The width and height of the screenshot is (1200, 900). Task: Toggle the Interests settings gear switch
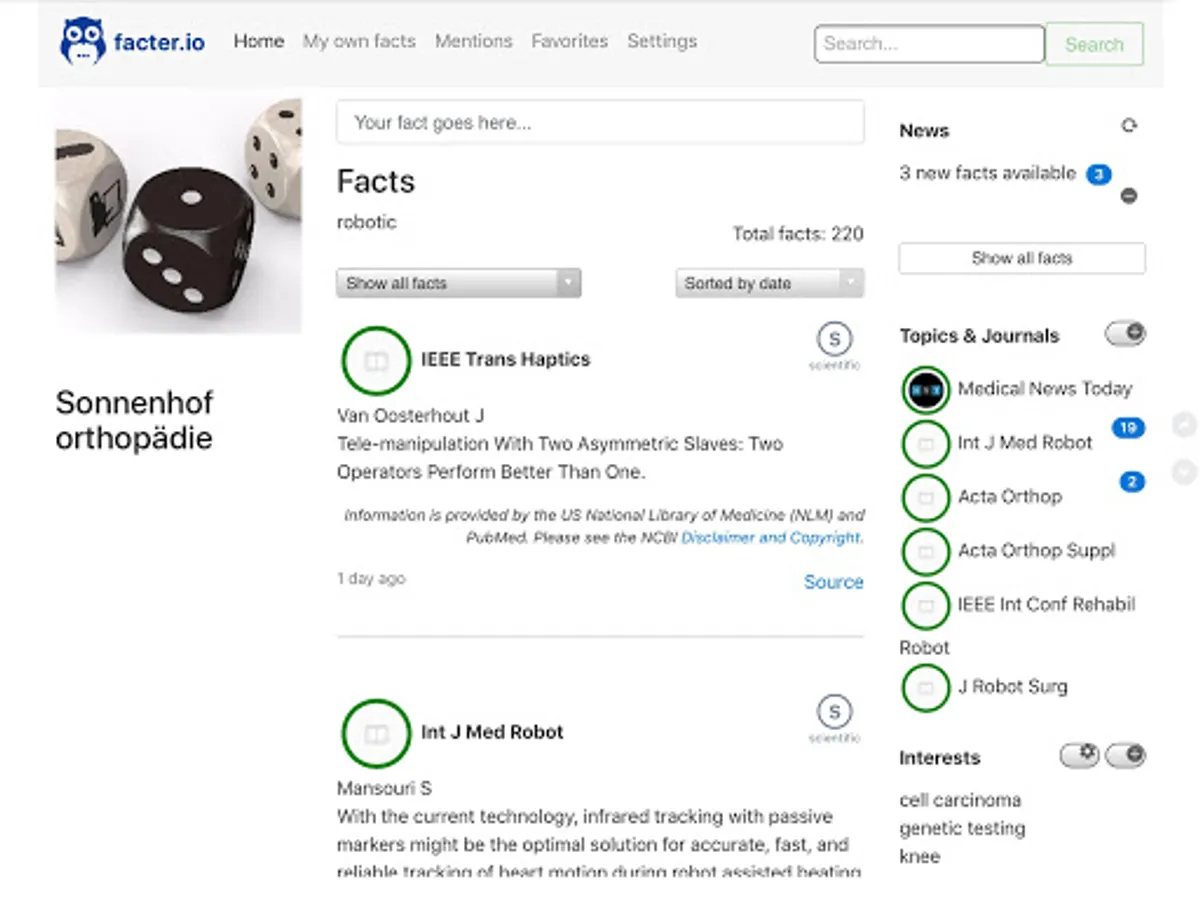(x=1079, y=756)
